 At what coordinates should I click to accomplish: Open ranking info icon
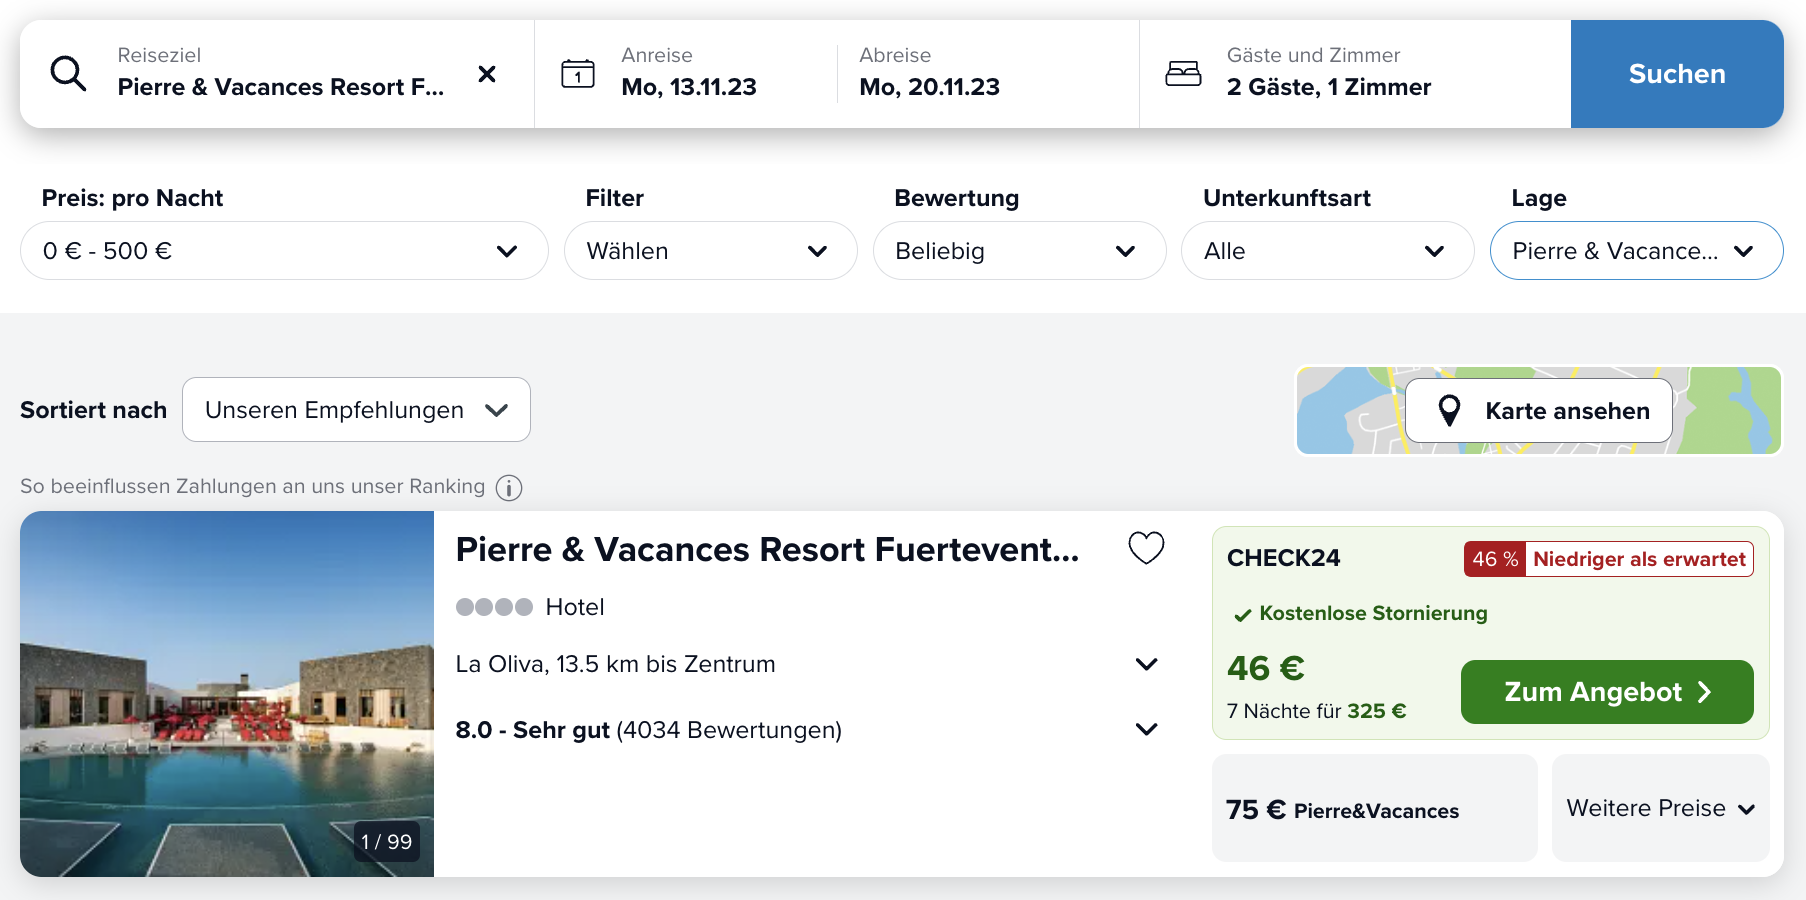[x=509, y=488]
